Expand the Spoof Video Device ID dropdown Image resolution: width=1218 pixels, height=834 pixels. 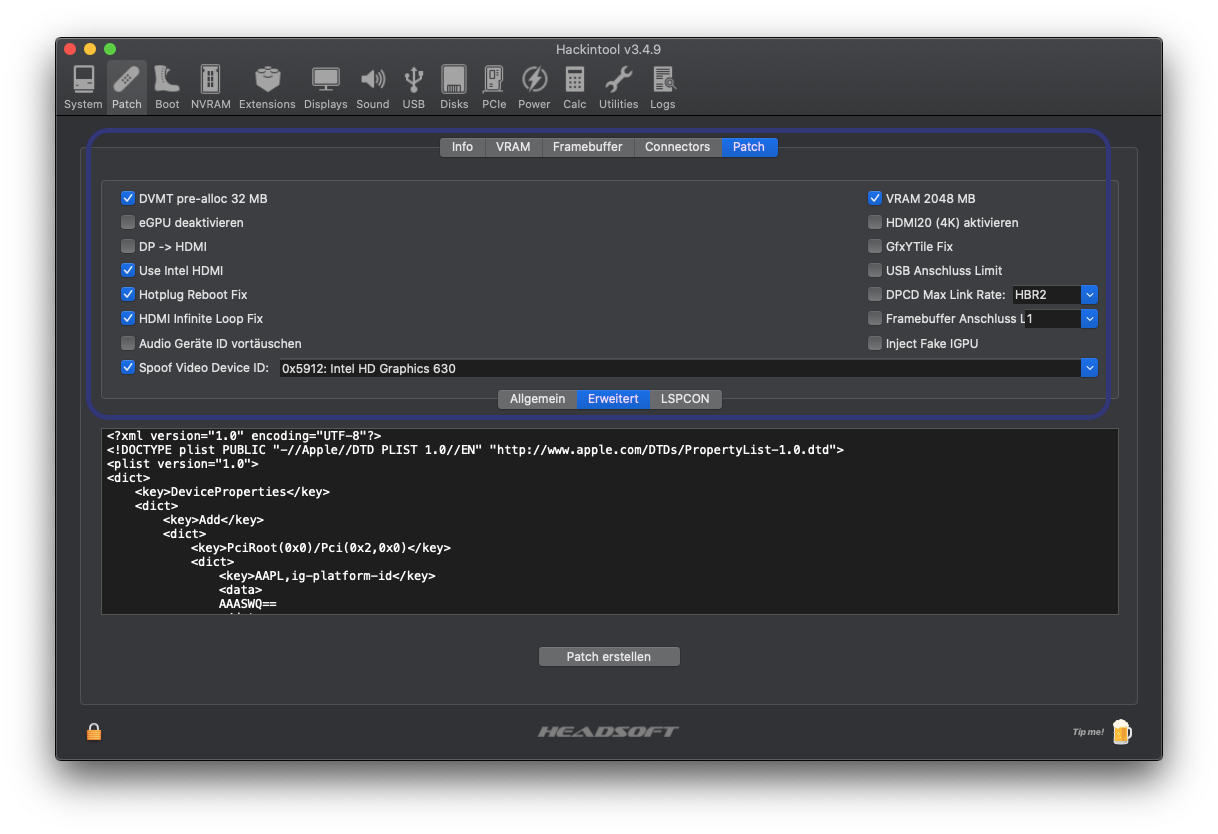(1089, 368)
